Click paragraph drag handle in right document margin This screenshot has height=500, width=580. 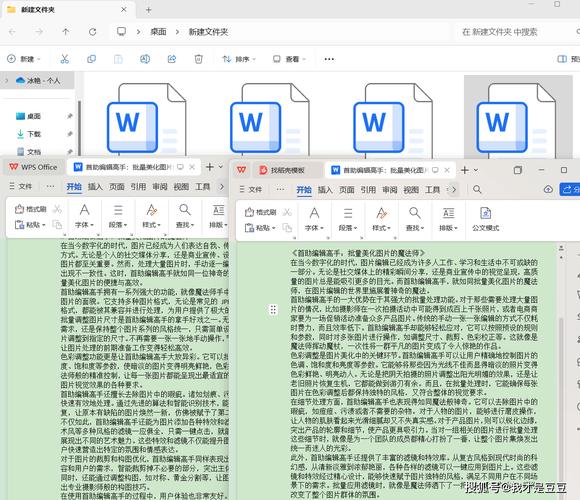pyautogui.click(x=273, y=310)
